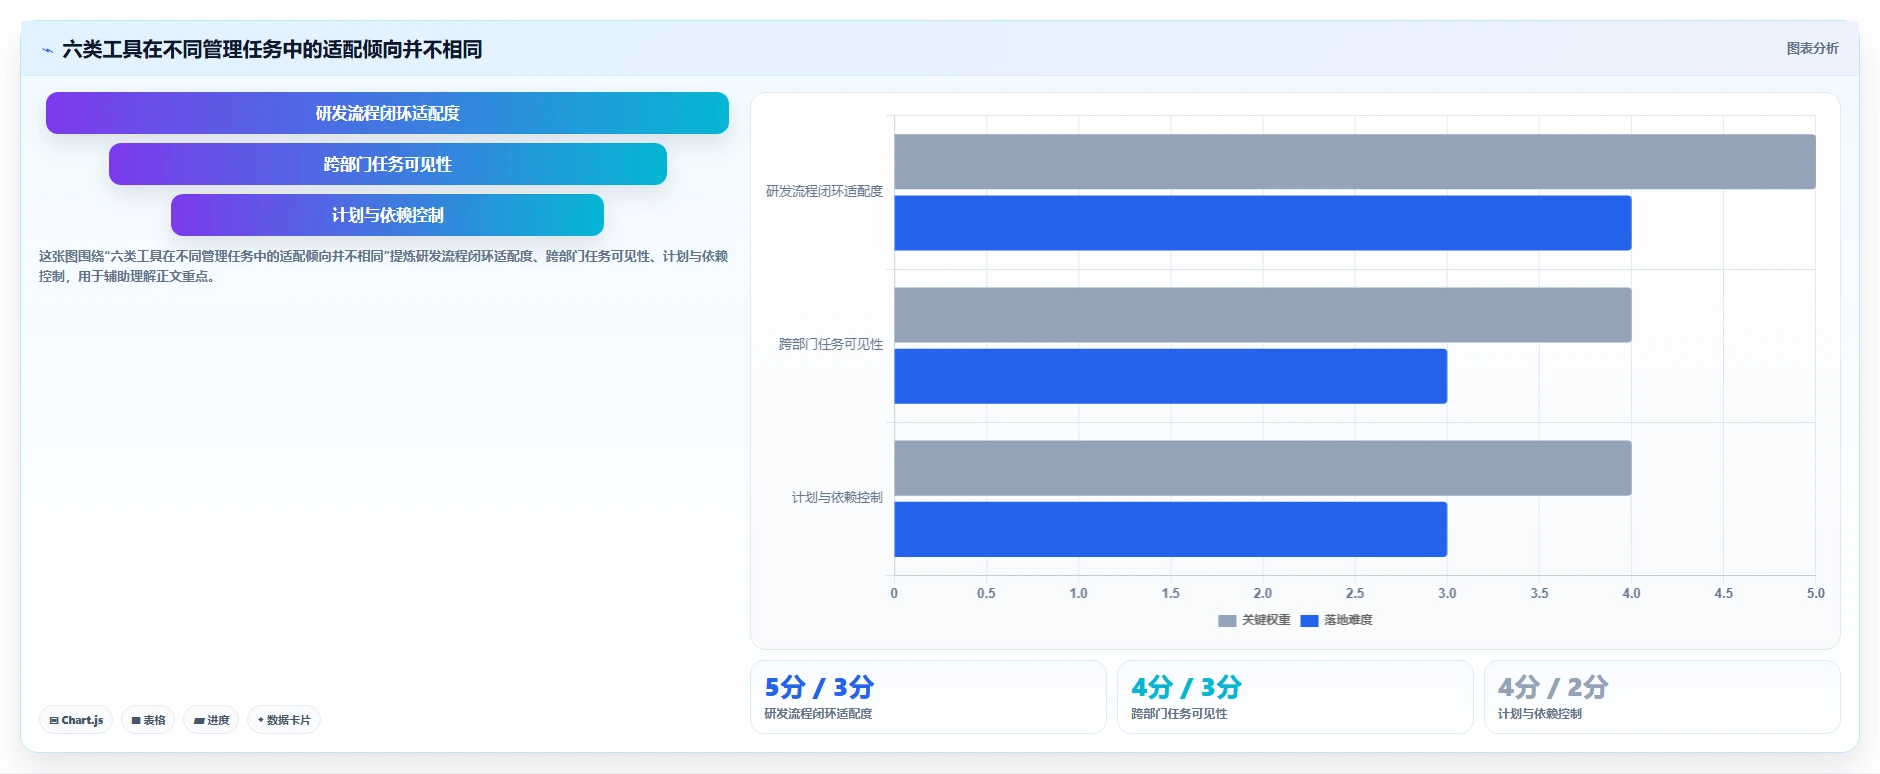Viewport: 1880px width, 774px height.
Task: Click the x-axis tick 2.5
Action: pos(1355,593)
